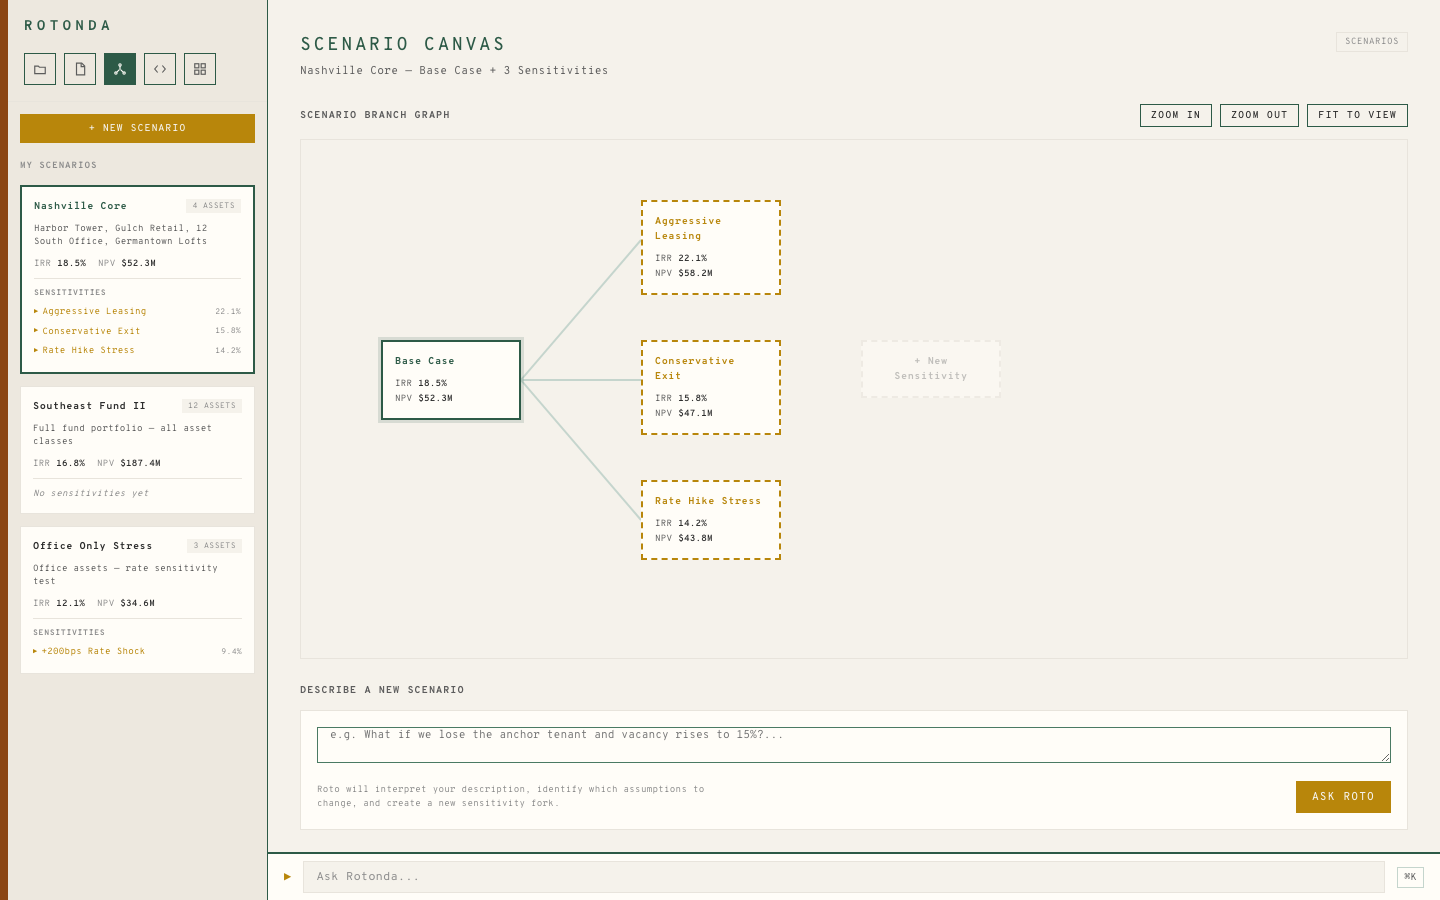Open the folder browser panel icon
1440x900 pixels.
(x=39, y=68)
